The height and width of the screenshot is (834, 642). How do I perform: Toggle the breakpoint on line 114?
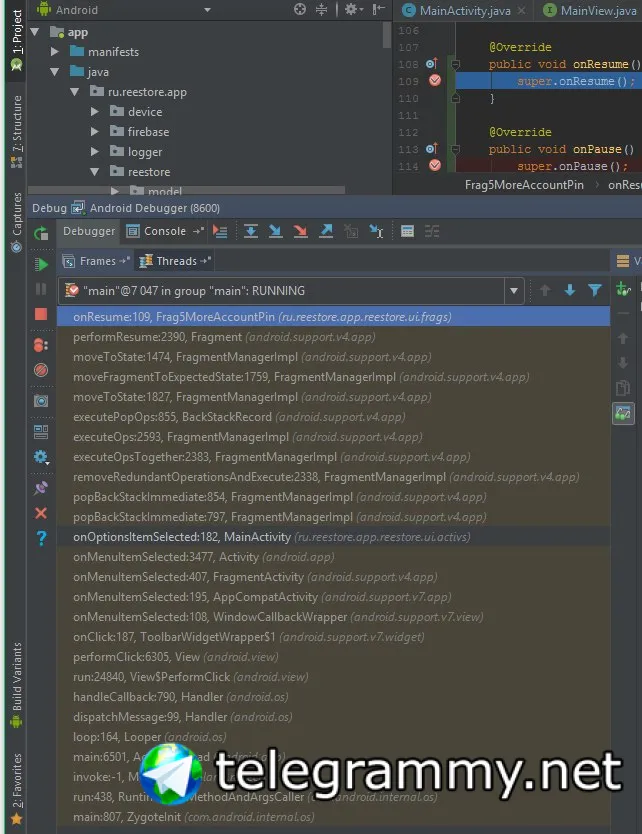(435, 165)
